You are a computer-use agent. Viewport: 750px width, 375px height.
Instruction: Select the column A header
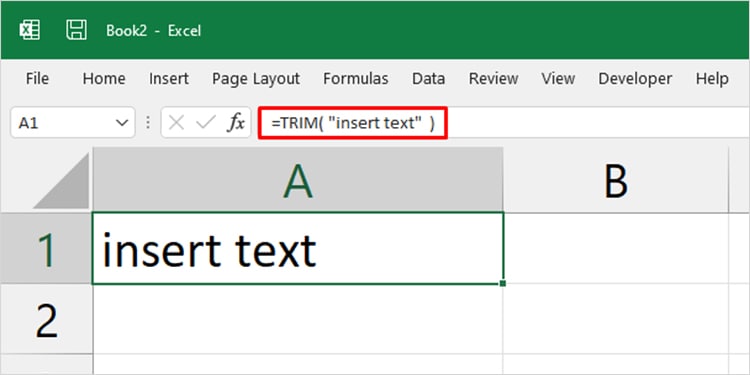click(x=298, y=180)
